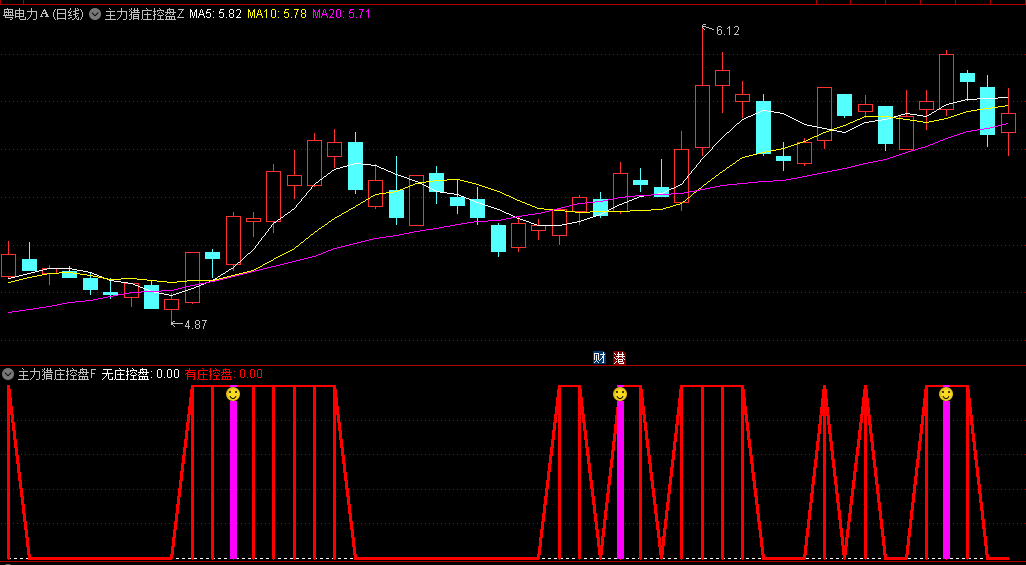Click the last smiley signal marker
The image size is (1026, 565).
pyautogui.click(x=946, y=394)
